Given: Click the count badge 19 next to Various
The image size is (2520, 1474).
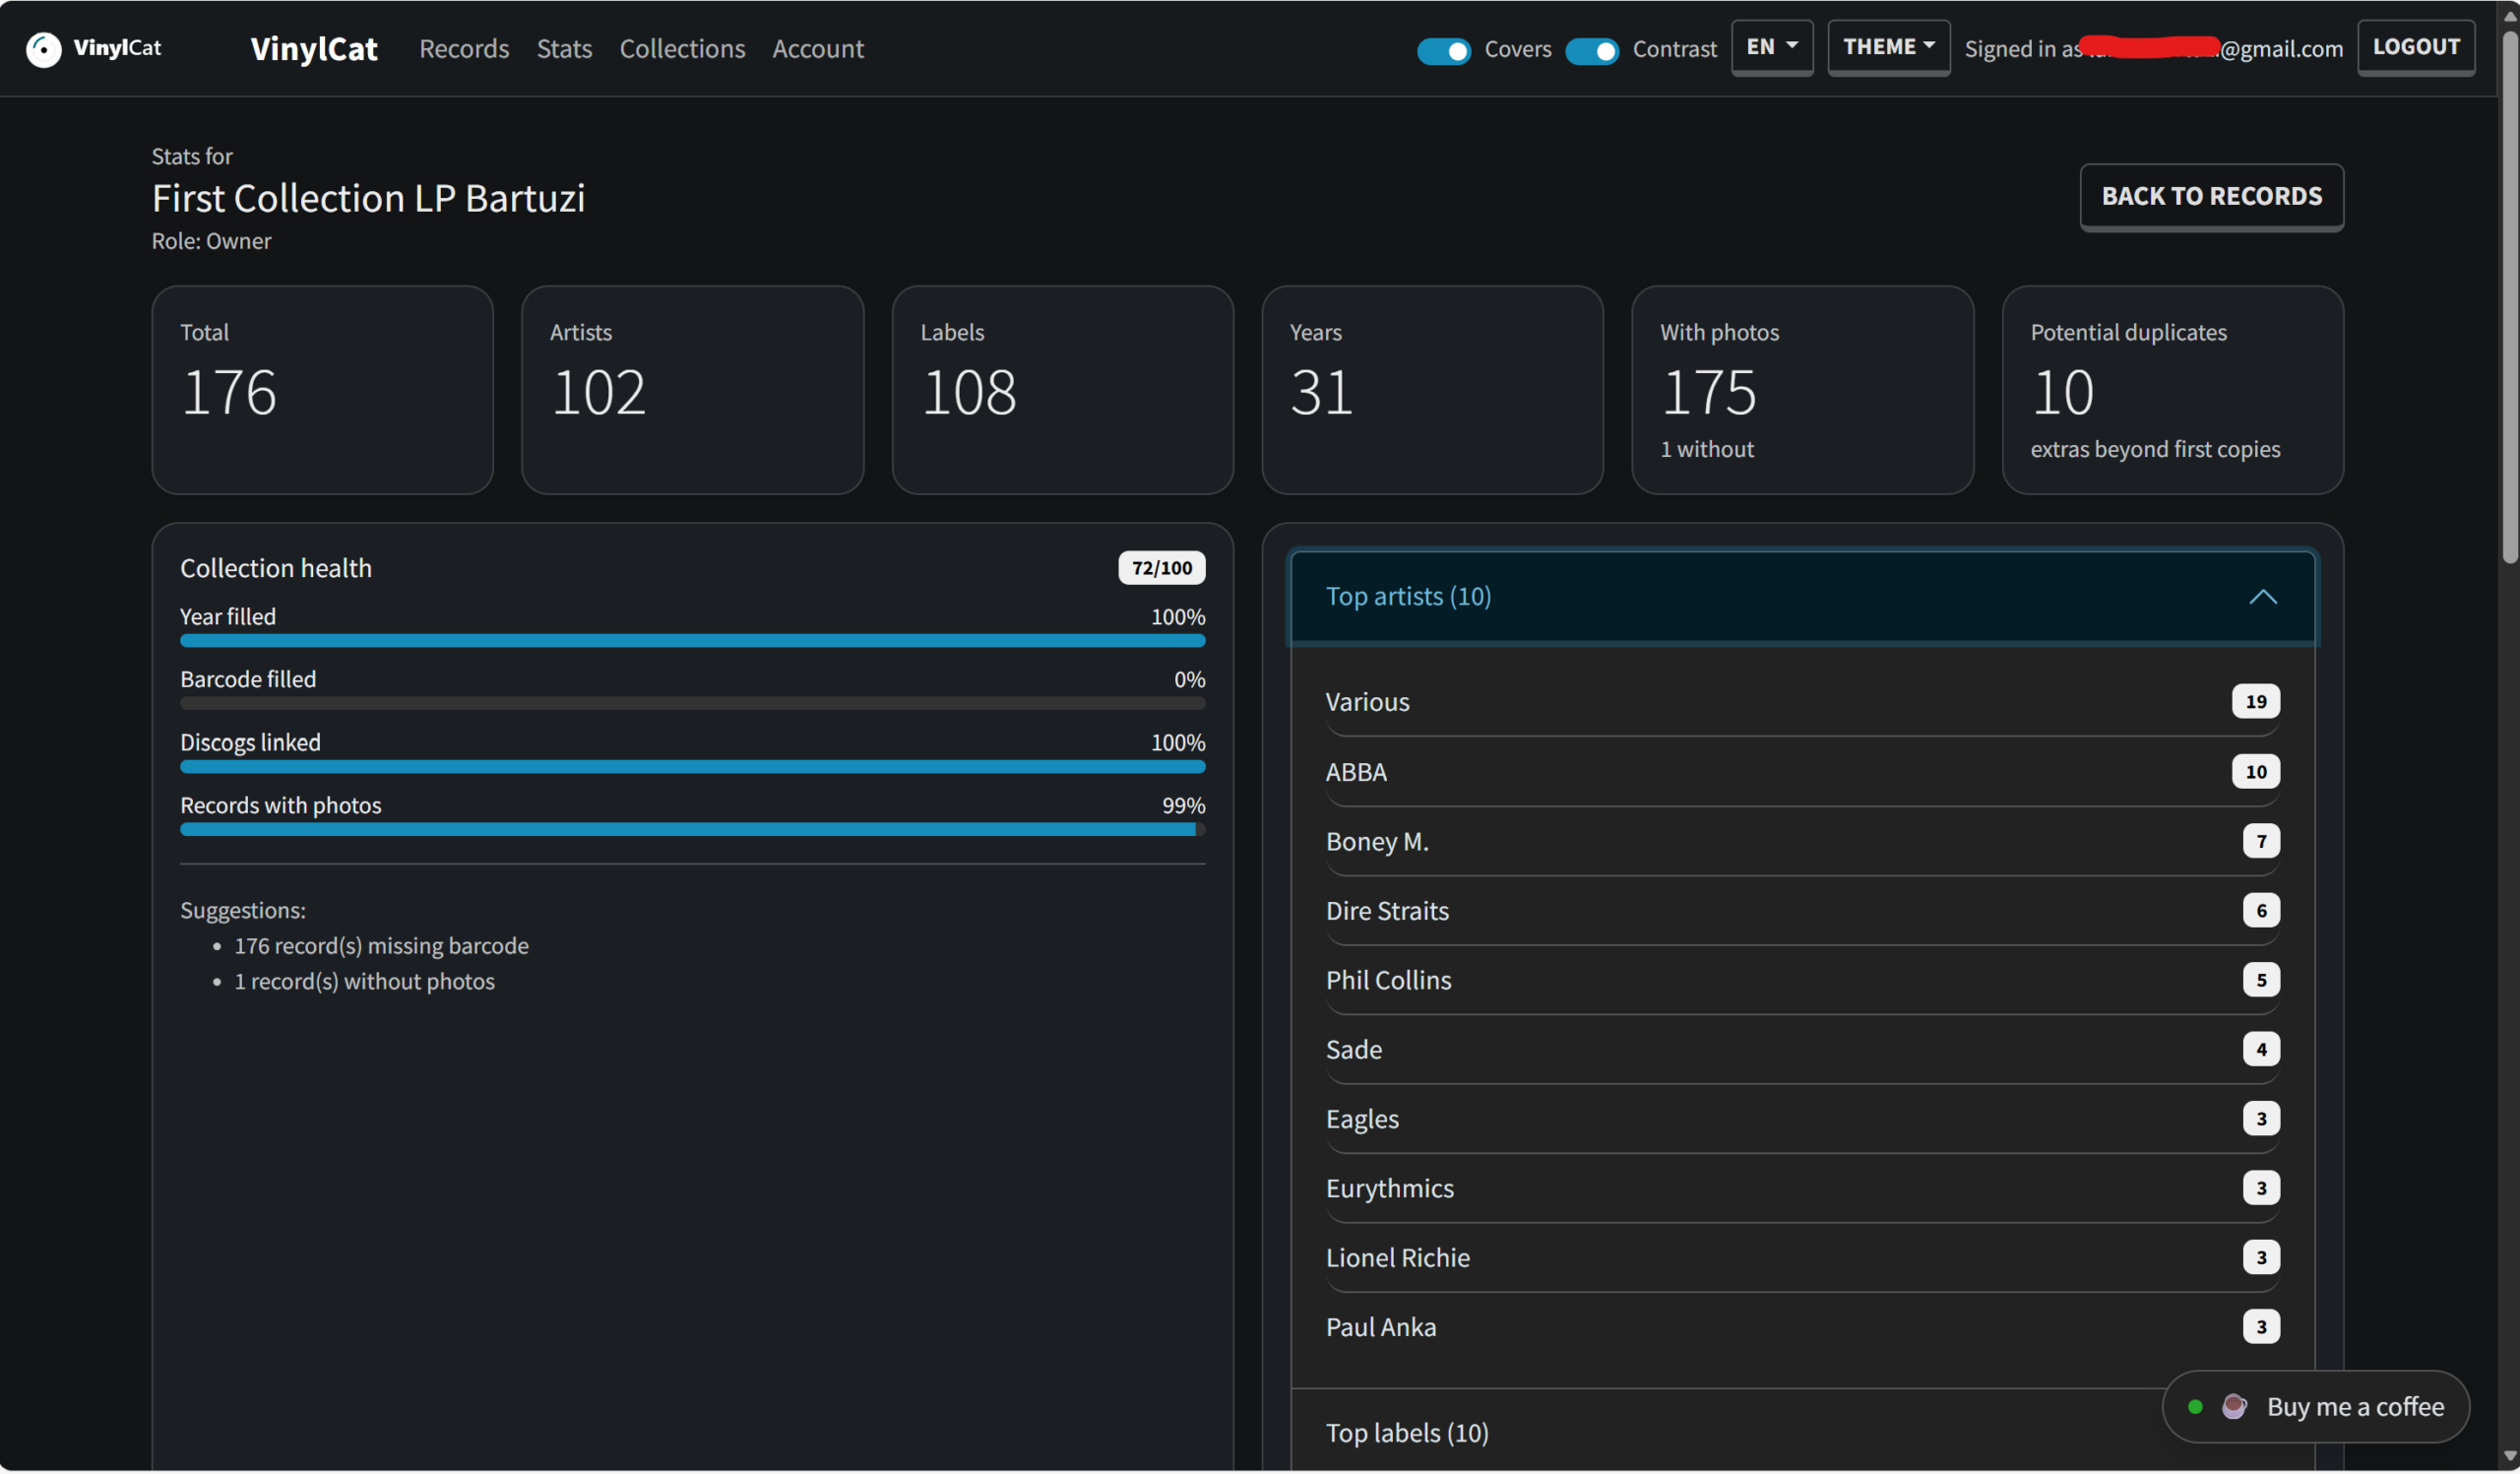Looking at the screenshot, I should tap(2255, 702).
